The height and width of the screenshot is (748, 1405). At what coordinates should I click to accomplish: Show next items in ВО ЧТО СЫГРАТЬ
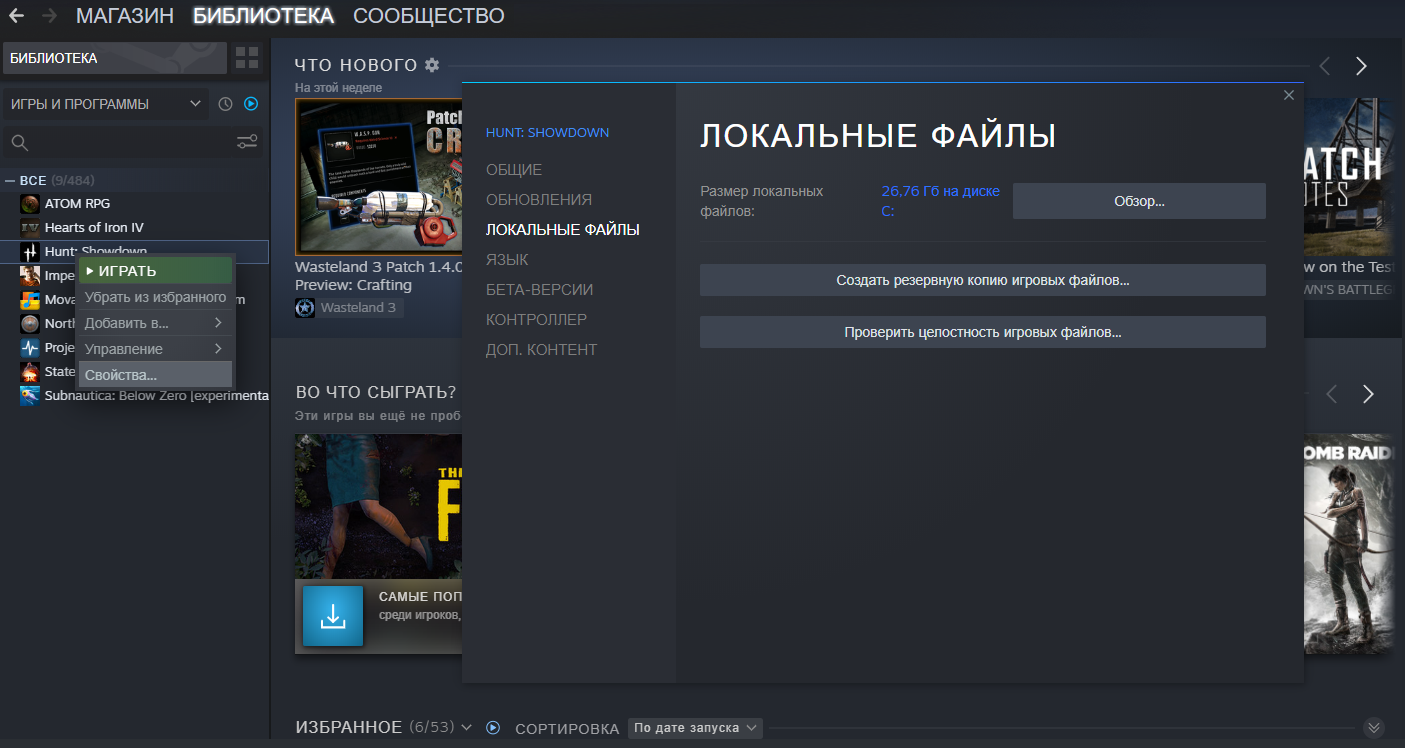1368,394
